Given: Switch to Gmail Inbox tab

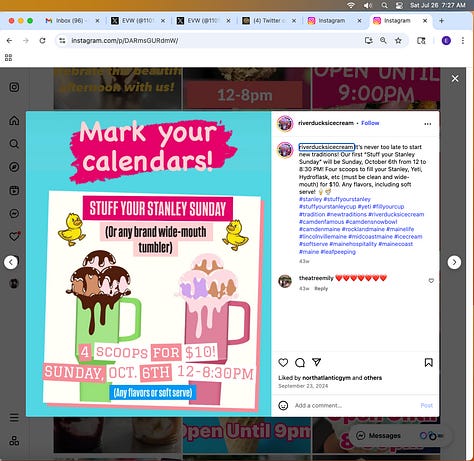Looking at the screenshot, I should pos(71,21).
